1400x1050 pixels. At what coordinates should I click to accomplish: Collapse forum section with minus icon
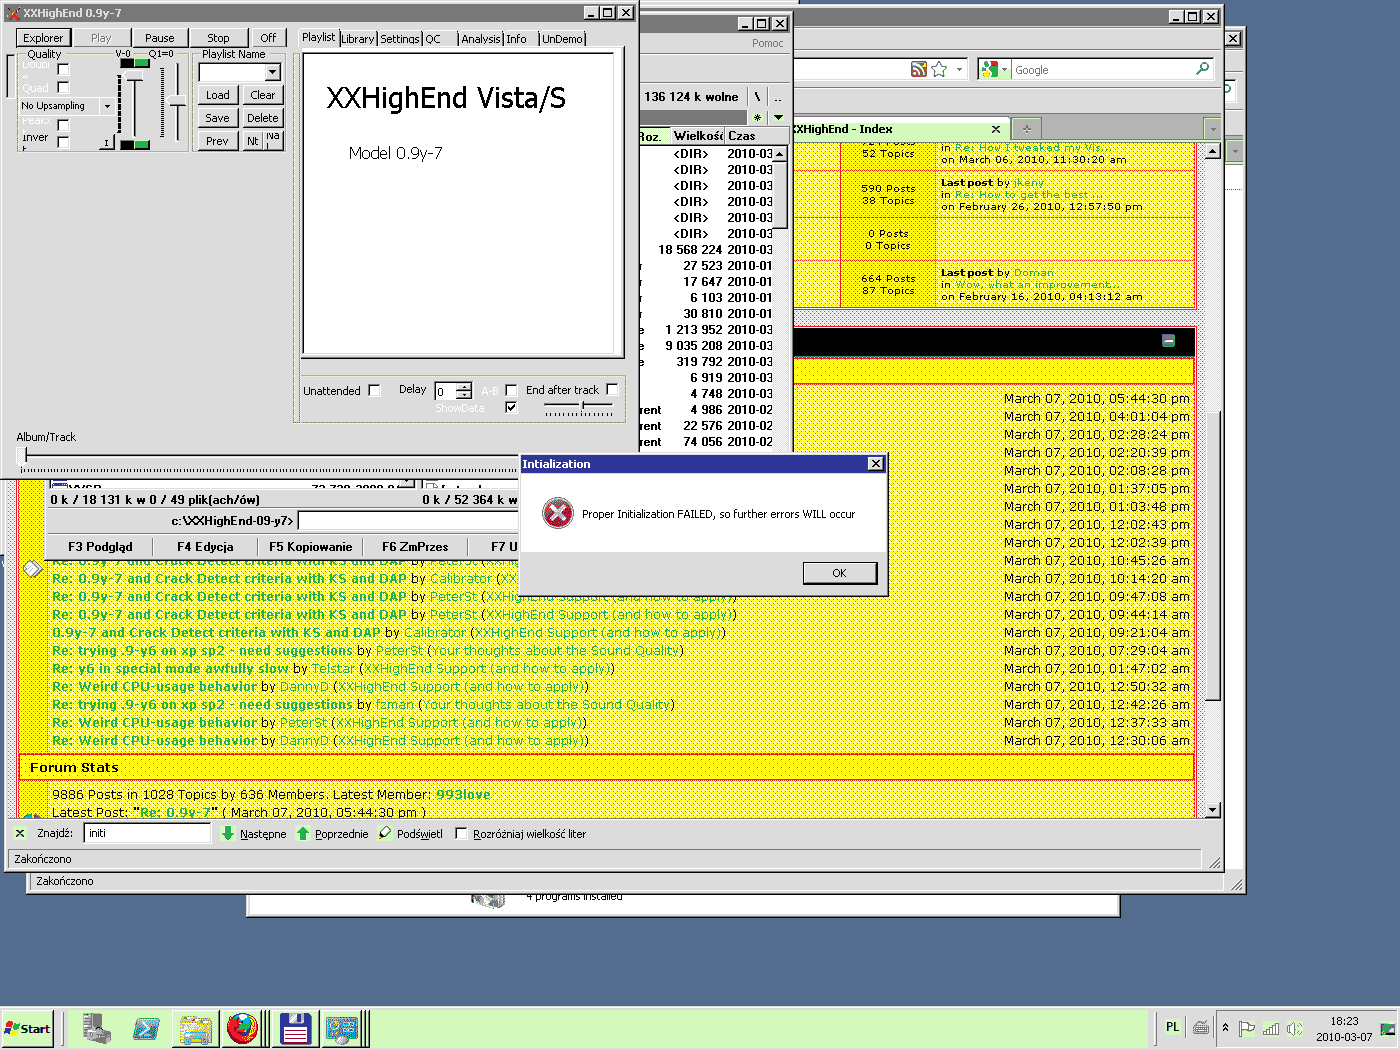click(1168, 341)
